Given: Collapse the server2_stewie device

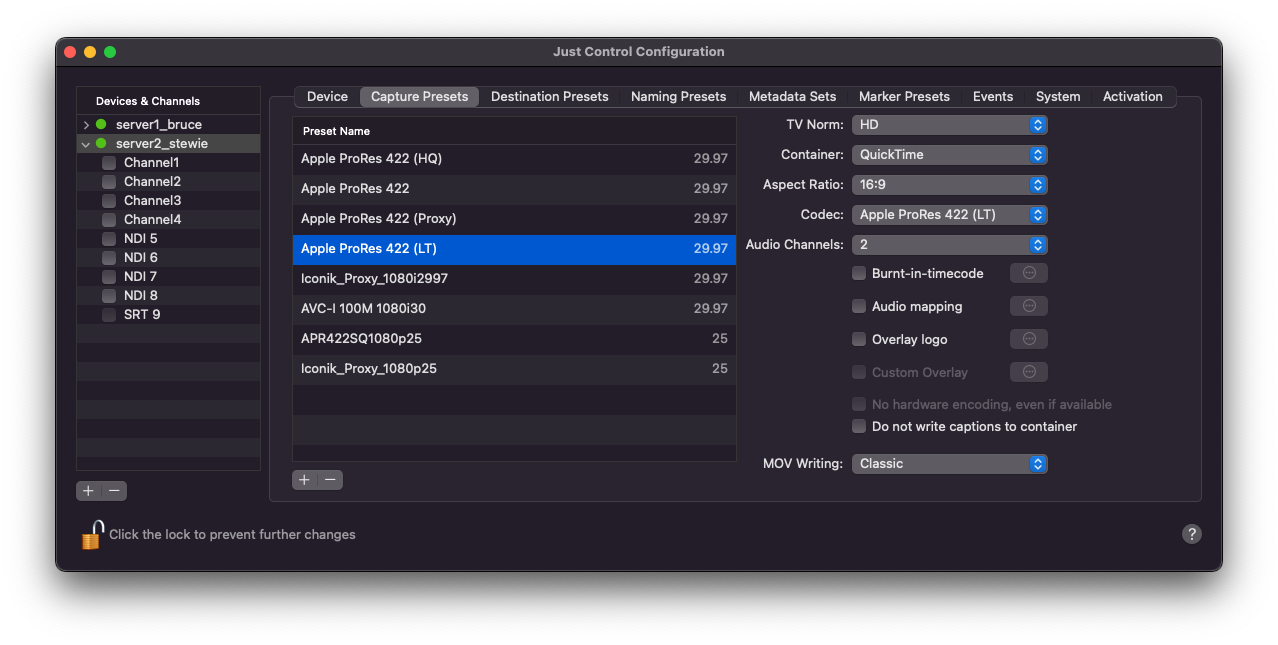Looking at the screenshot, I should [86, 144].
